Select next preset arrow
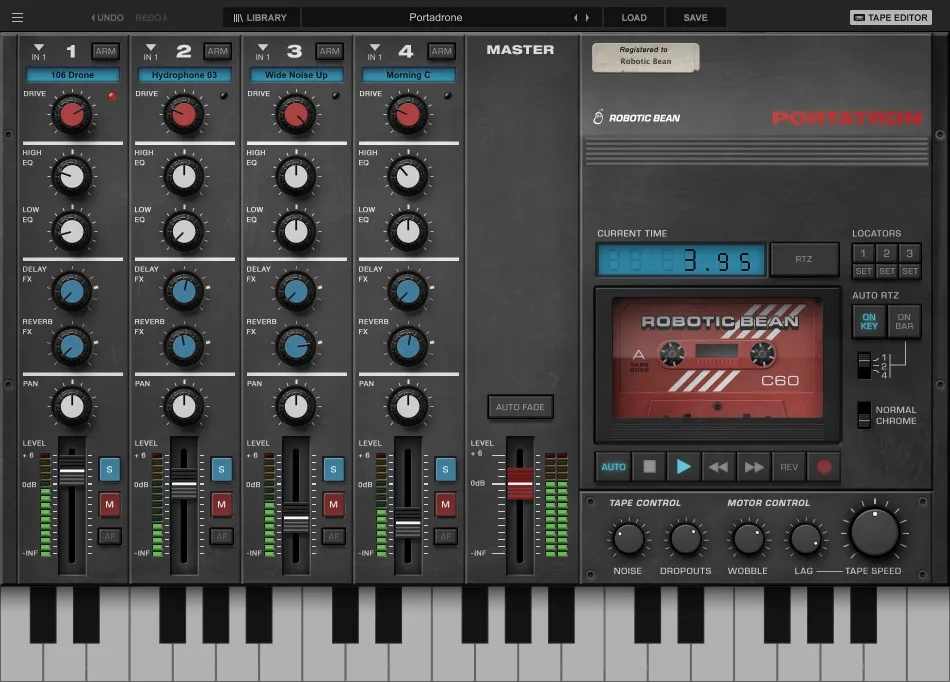 click(x=587, y=18)
